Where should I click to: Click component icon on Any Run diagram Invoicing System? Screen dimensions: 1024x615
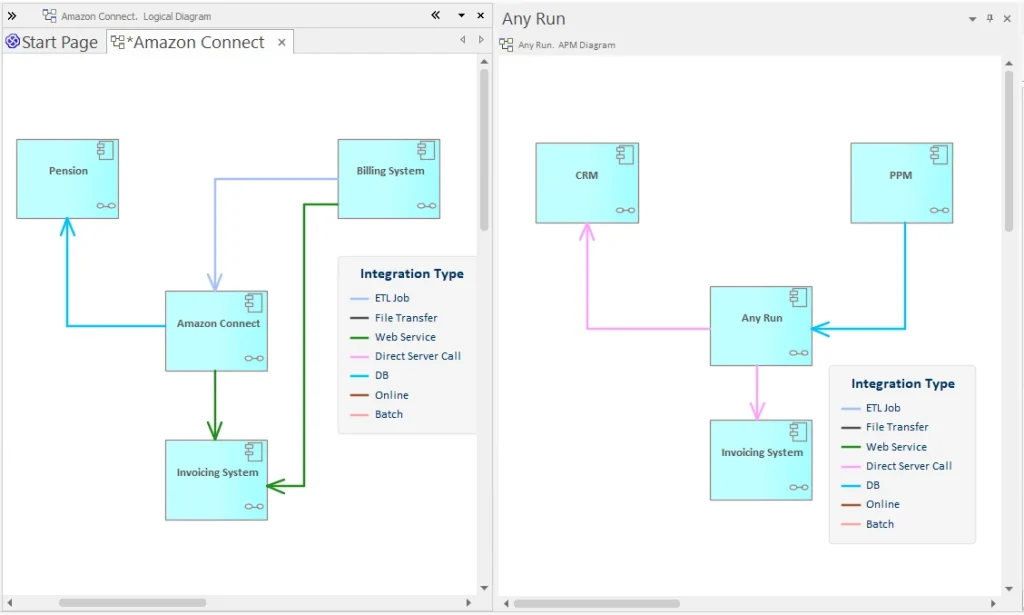click(x=798, y=432)
